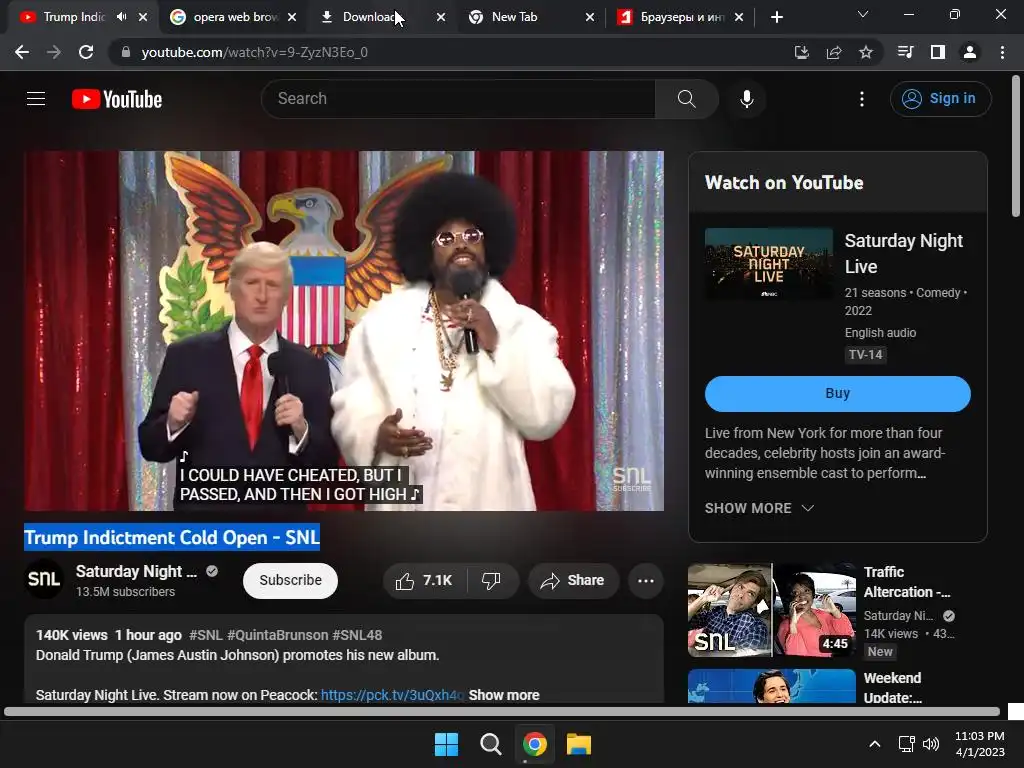Open the #QuintaBrunson hashtag
Viewport: 1024px width, 768px height.
click(x=278, y=635)
